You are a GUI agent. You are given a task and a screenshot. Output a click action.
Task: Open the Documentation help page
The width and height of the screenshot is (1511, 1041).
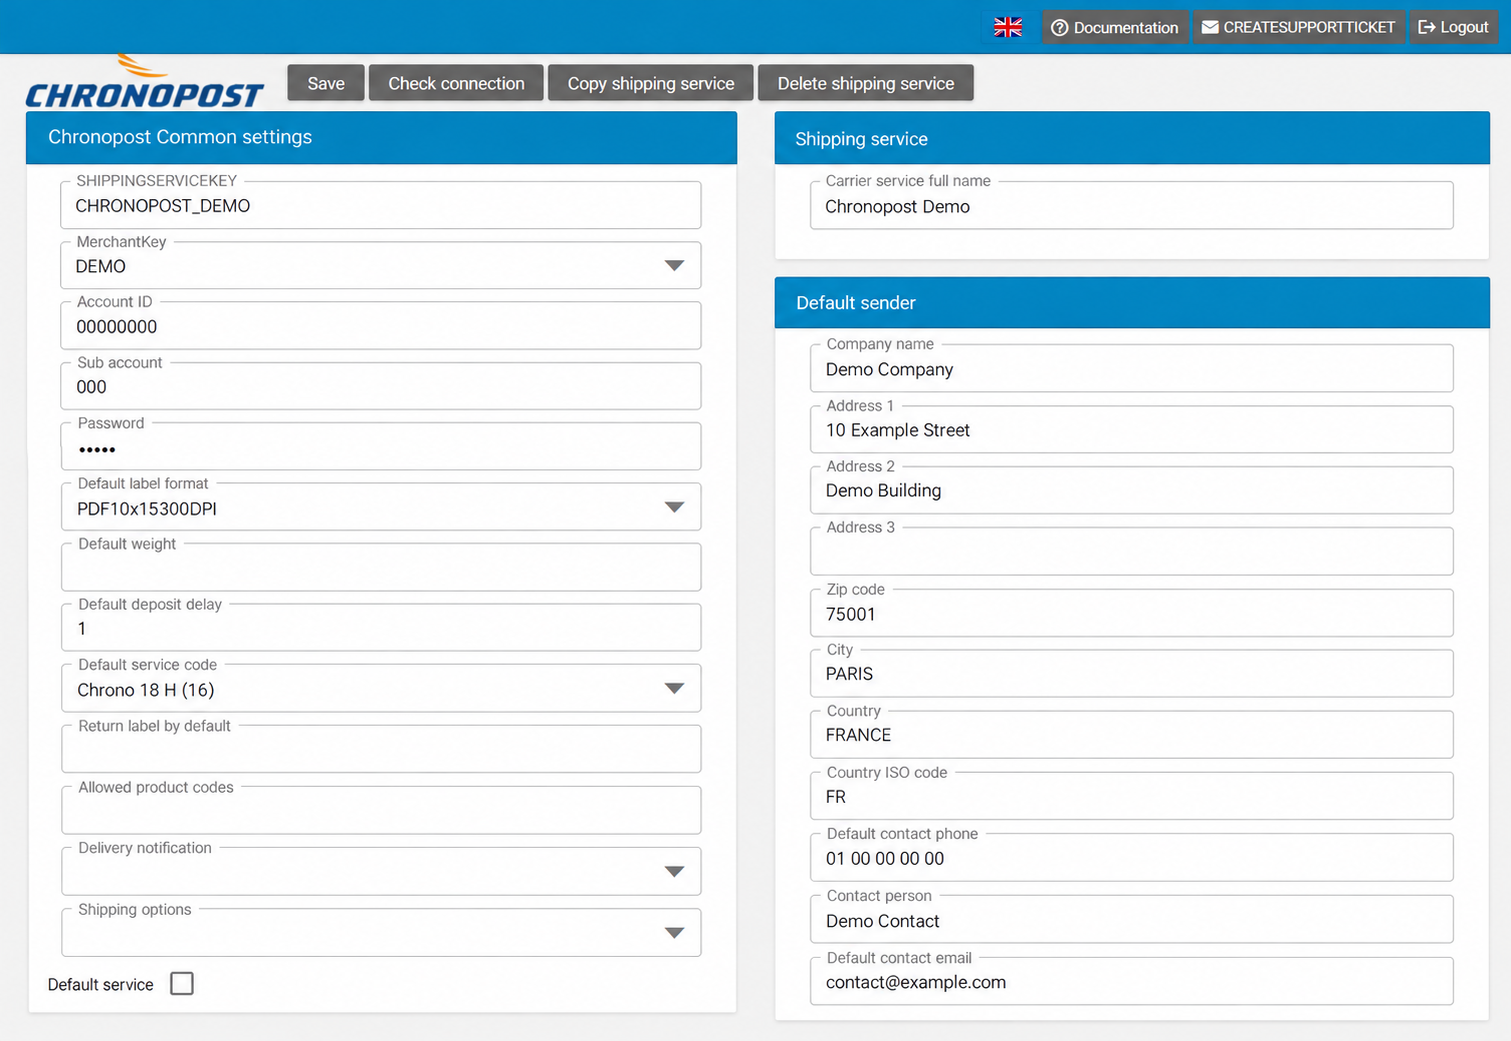1115,27
